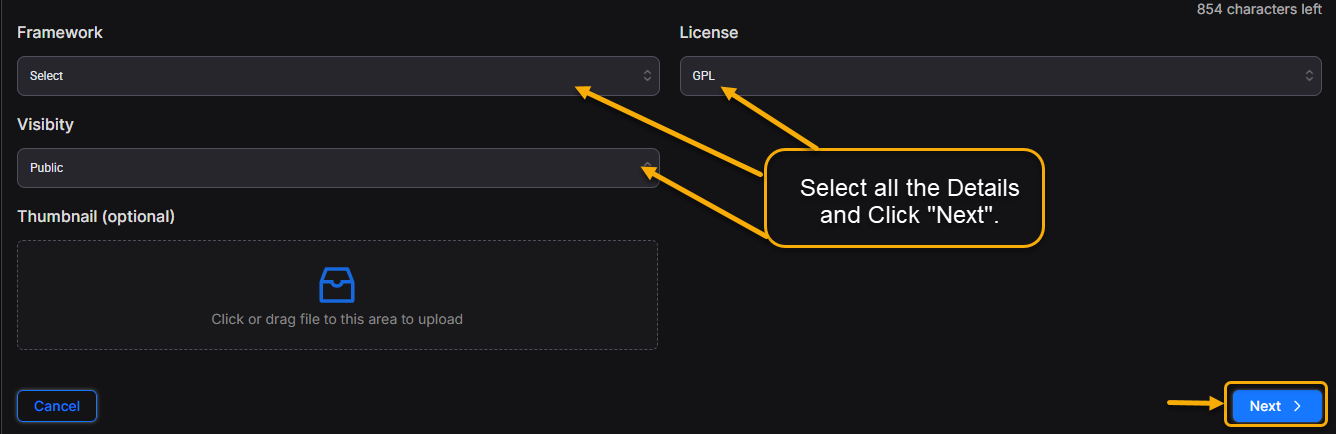Click the "Click or drag file" upload text
This screenshot has height=434, width=1336.
tap(337, 320)
